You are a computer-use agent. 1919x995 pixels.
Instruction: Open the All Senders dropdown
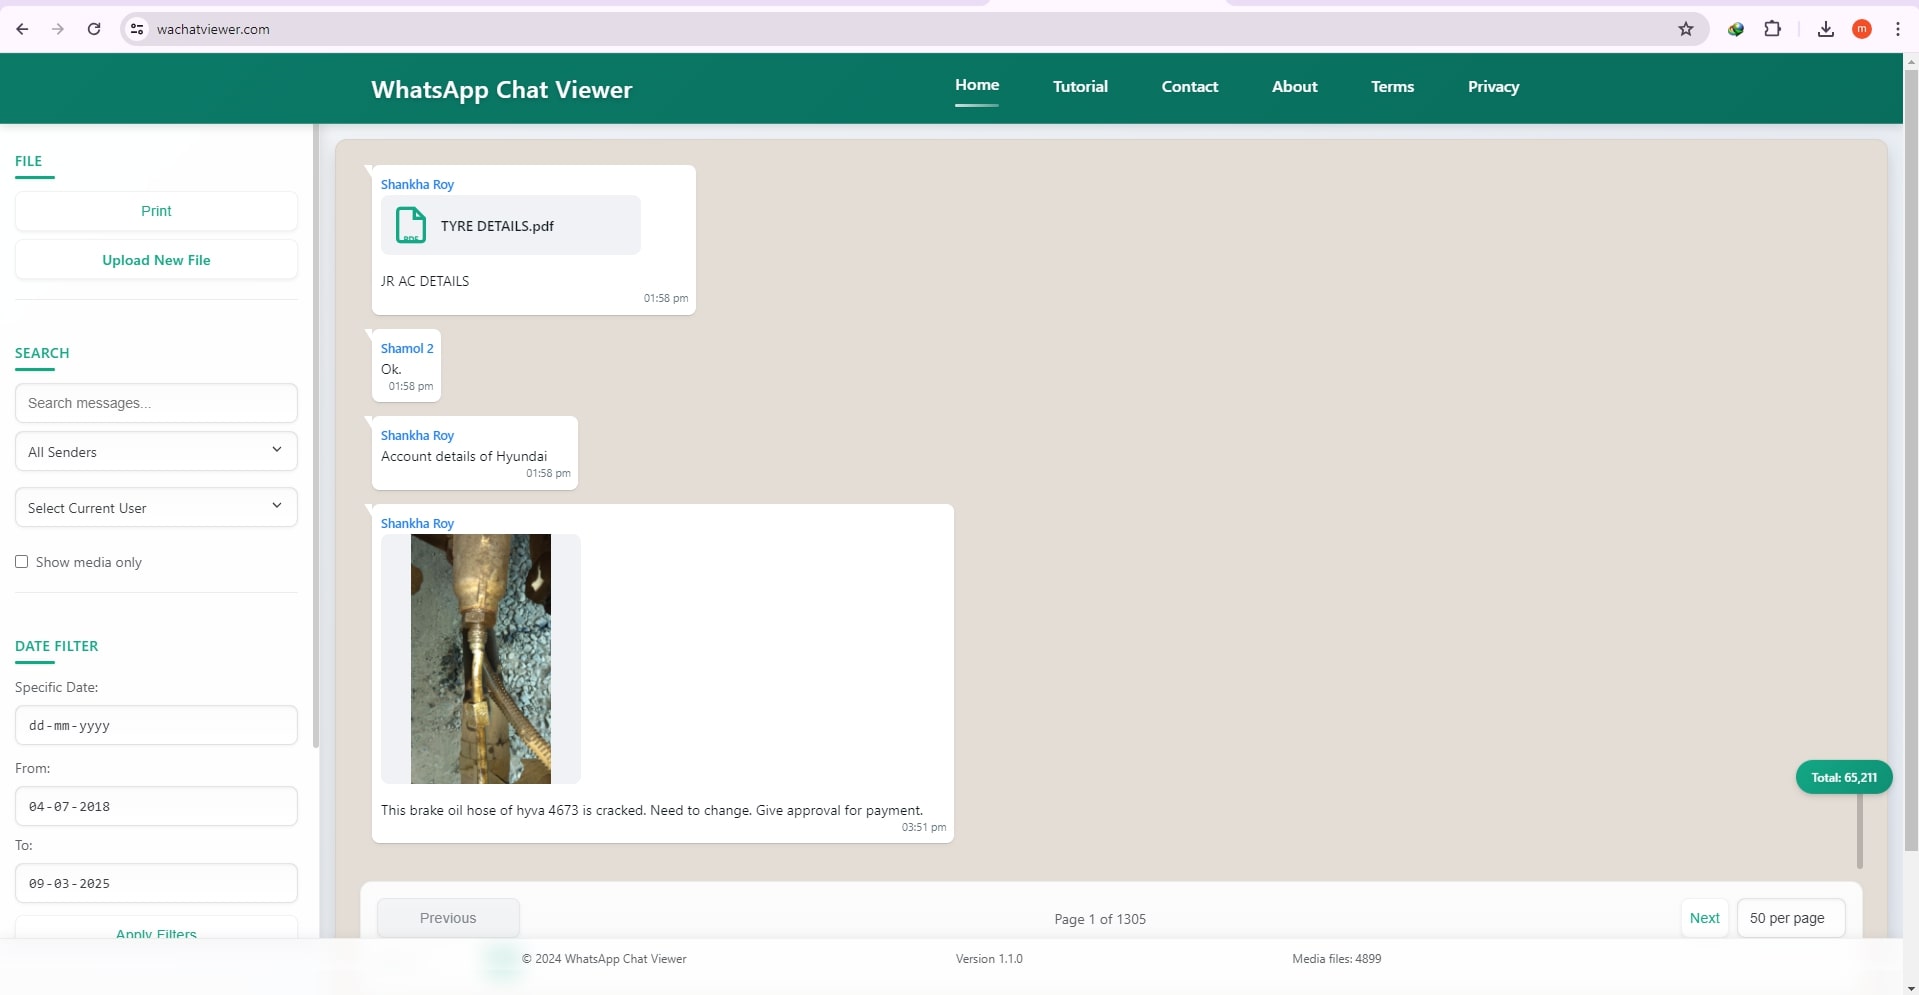[x=155, y=451]
